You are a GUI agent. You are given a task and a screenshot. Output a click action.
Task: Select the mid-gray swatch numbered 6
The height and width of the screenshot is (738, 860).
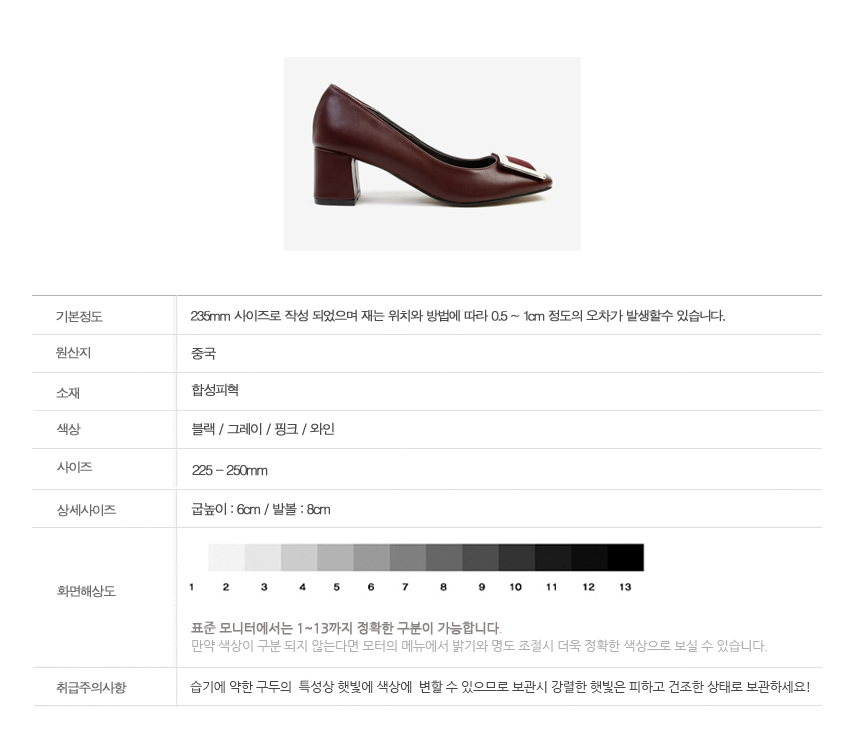click(x=372, y=558)
